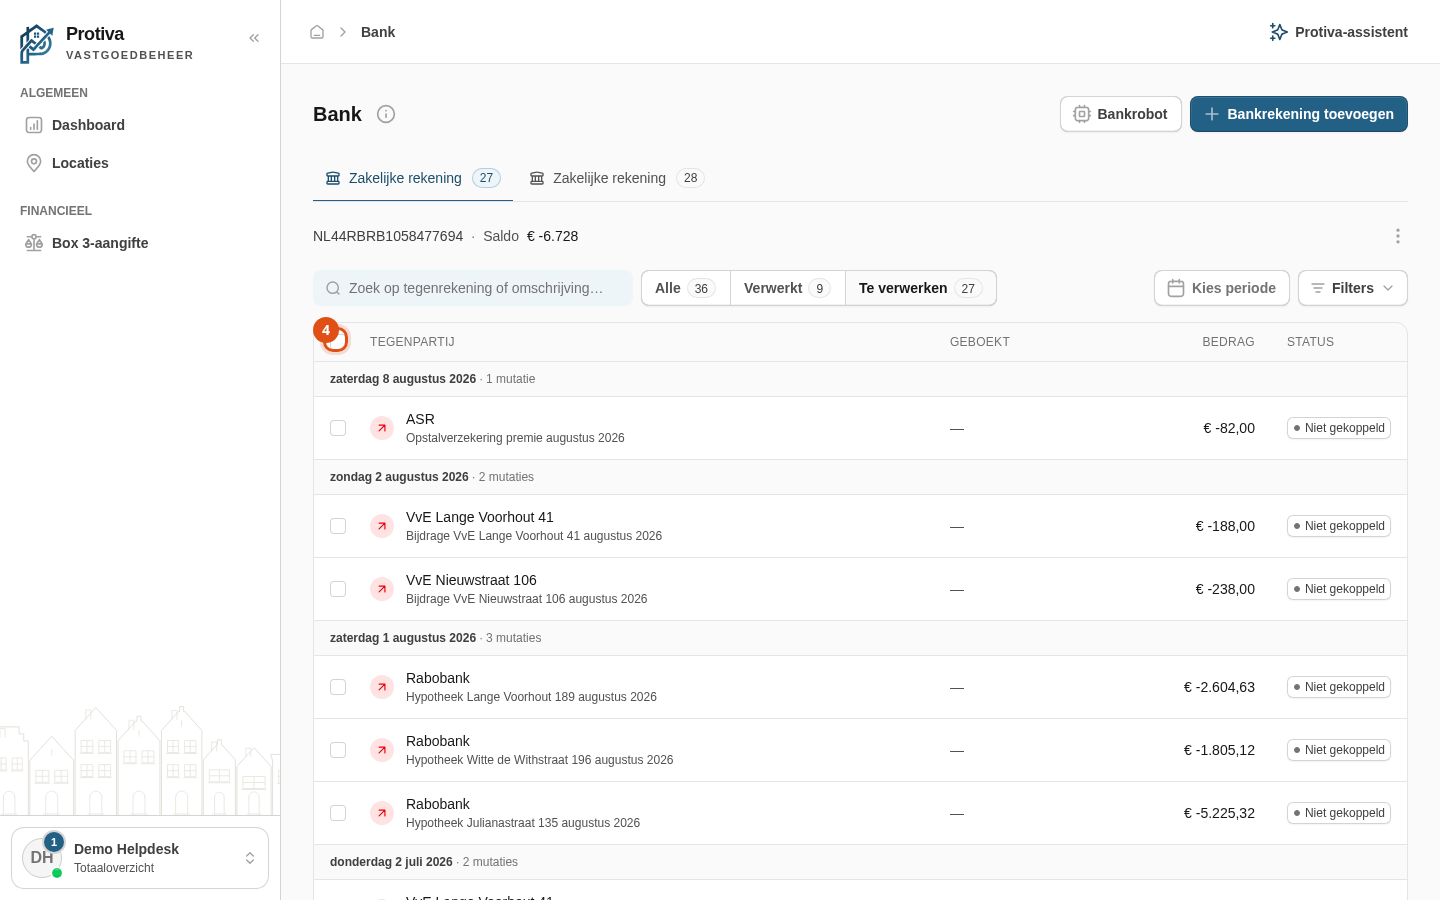1440x900 pixels.
Task: Click Bankrekening toevoegen button
Action: tap(1299, 114)
